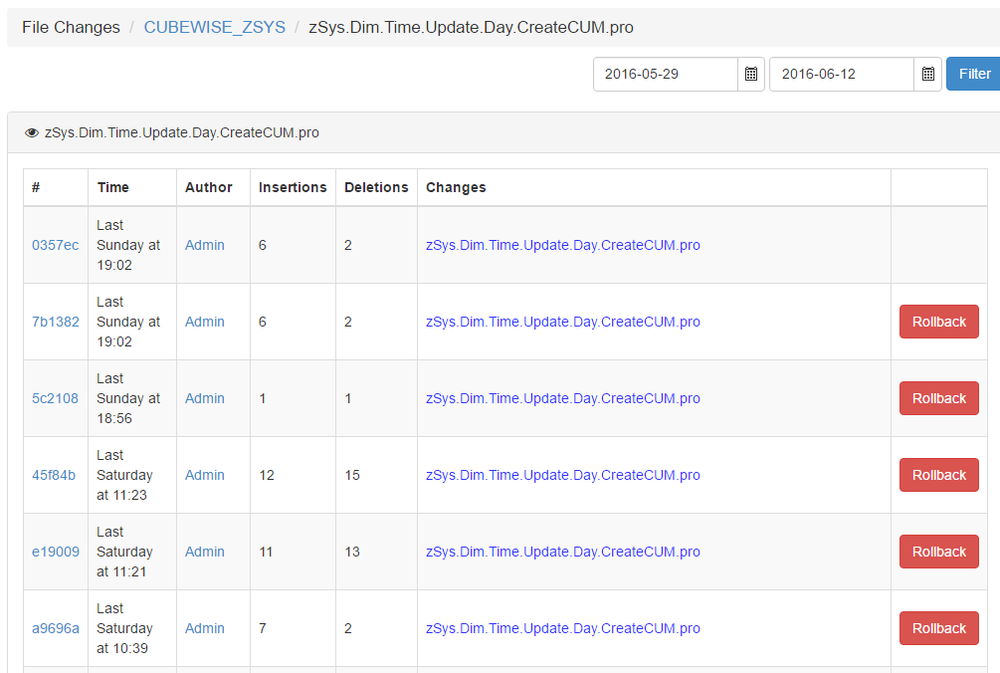The height and width of the screenshot is (673, 1000).
Task: Open commit 7b1382
Action: click(x=55, y=322)
